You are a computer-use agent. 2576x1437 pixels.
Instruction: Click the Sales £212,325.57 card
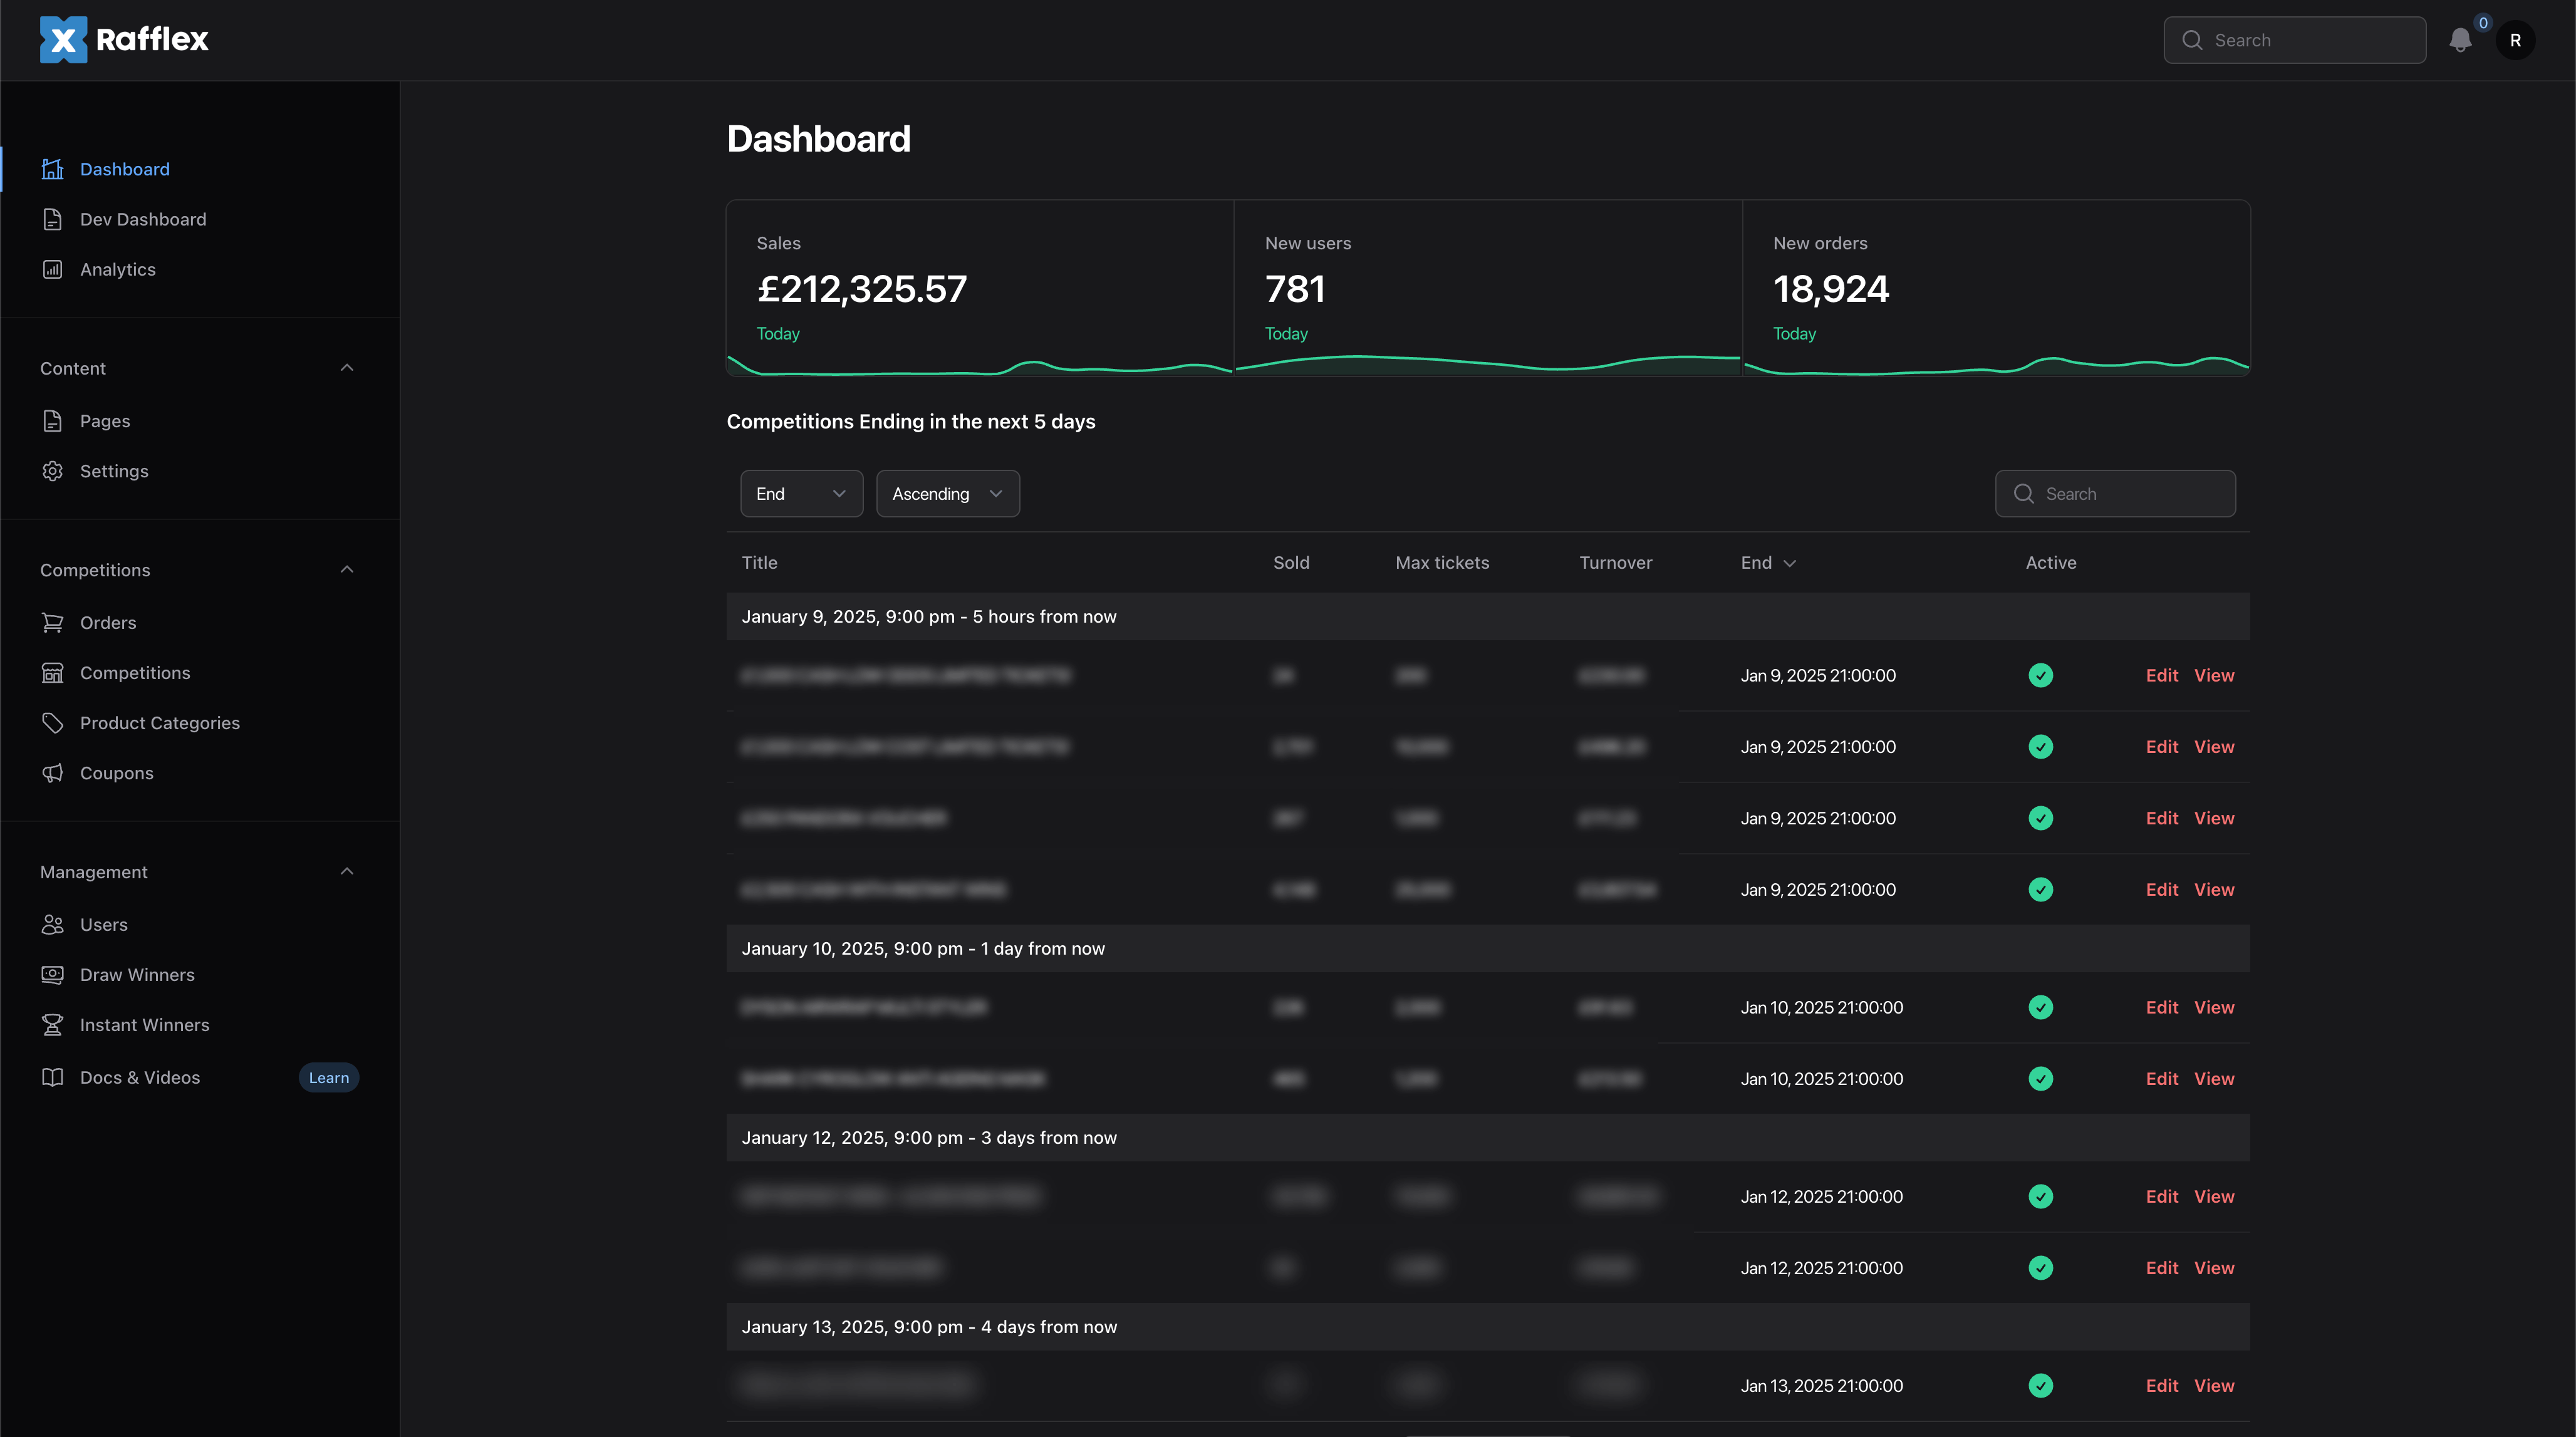(980, 288)
